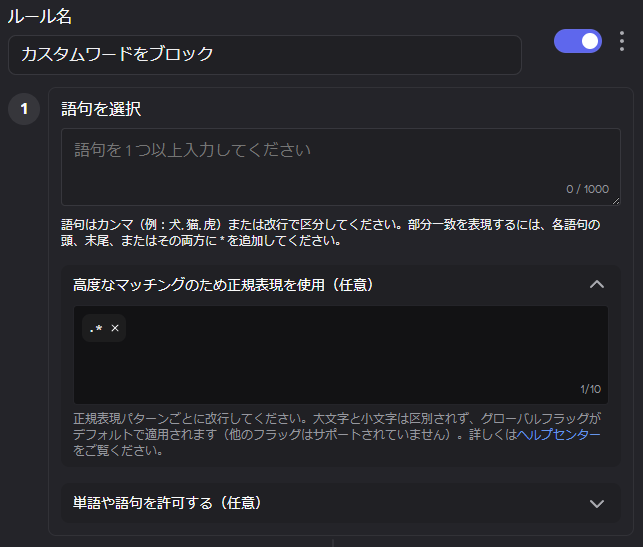Remove the .* regex pattern tag
Screen dimensions: 643x547
point(115,328)
